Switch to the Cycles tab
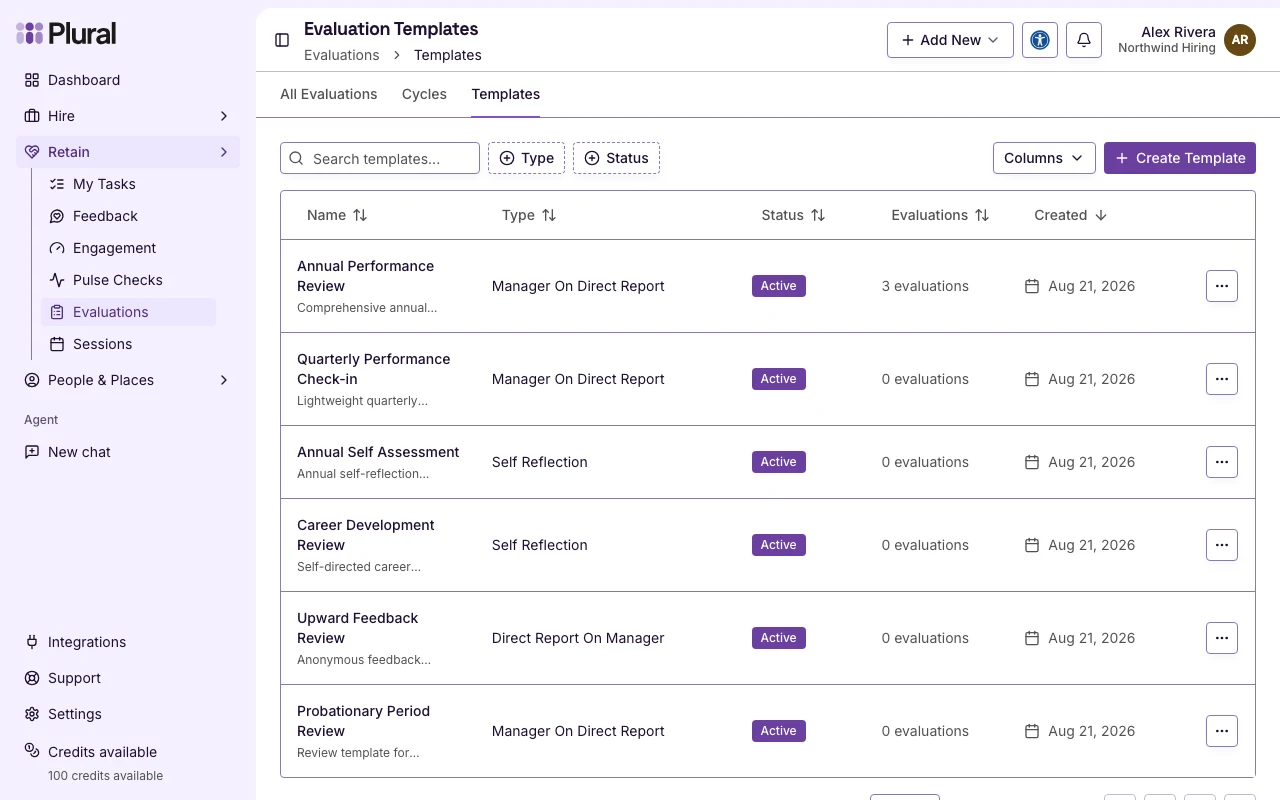This screenshot has width=1280, height=800. [x=424, y=94]
